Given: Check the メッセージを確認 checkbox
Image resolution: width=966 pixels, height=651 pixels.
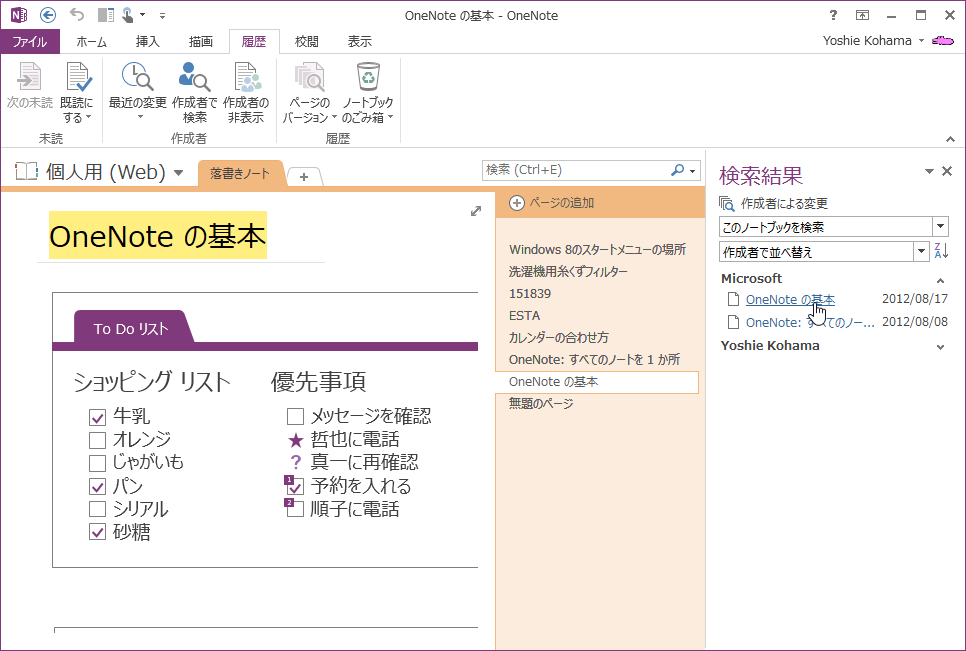Looking at the screenshot, I should pyautogui.click(x=295, y=417).
